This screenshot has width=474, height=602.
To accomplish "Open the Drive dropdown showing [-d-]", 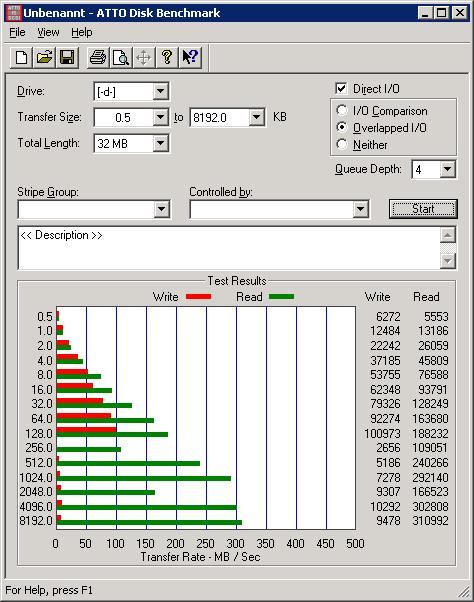I will click(160, 91).
